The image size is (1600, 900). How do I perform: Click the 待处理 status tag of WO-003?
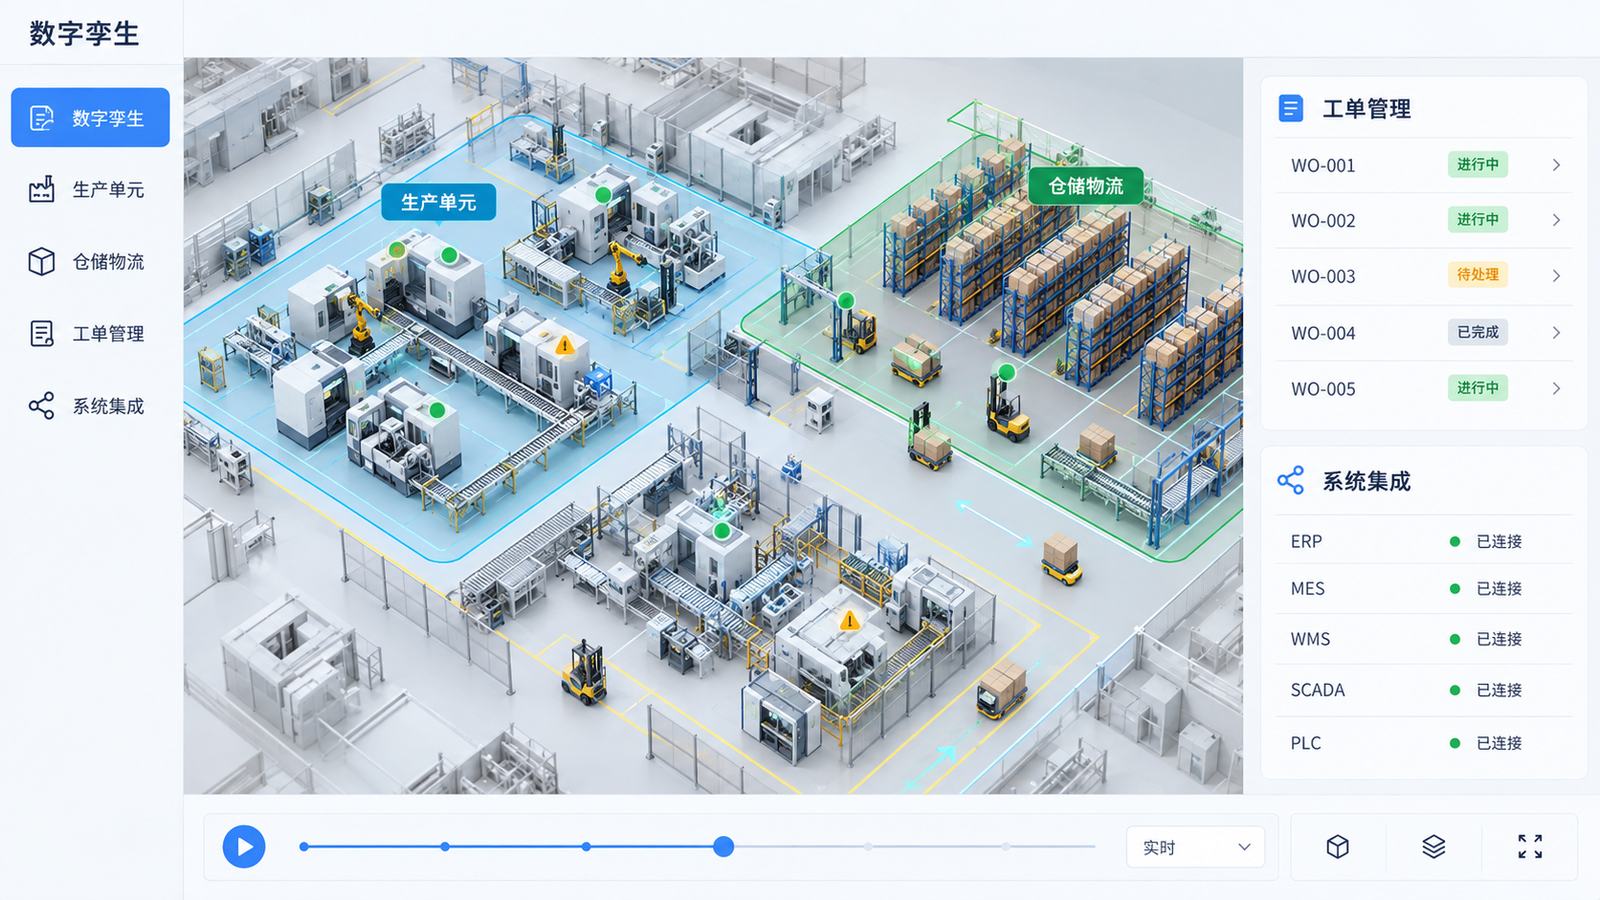point(1478,275)
